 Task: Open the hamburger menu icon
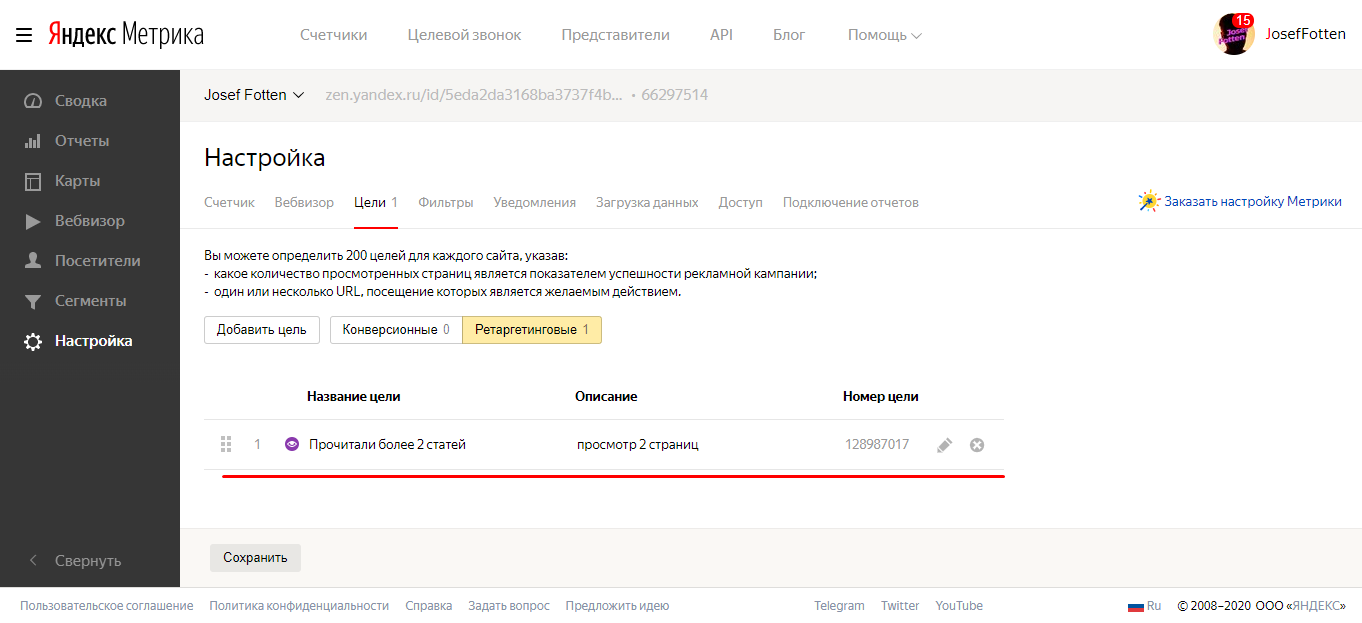point(24,35)
